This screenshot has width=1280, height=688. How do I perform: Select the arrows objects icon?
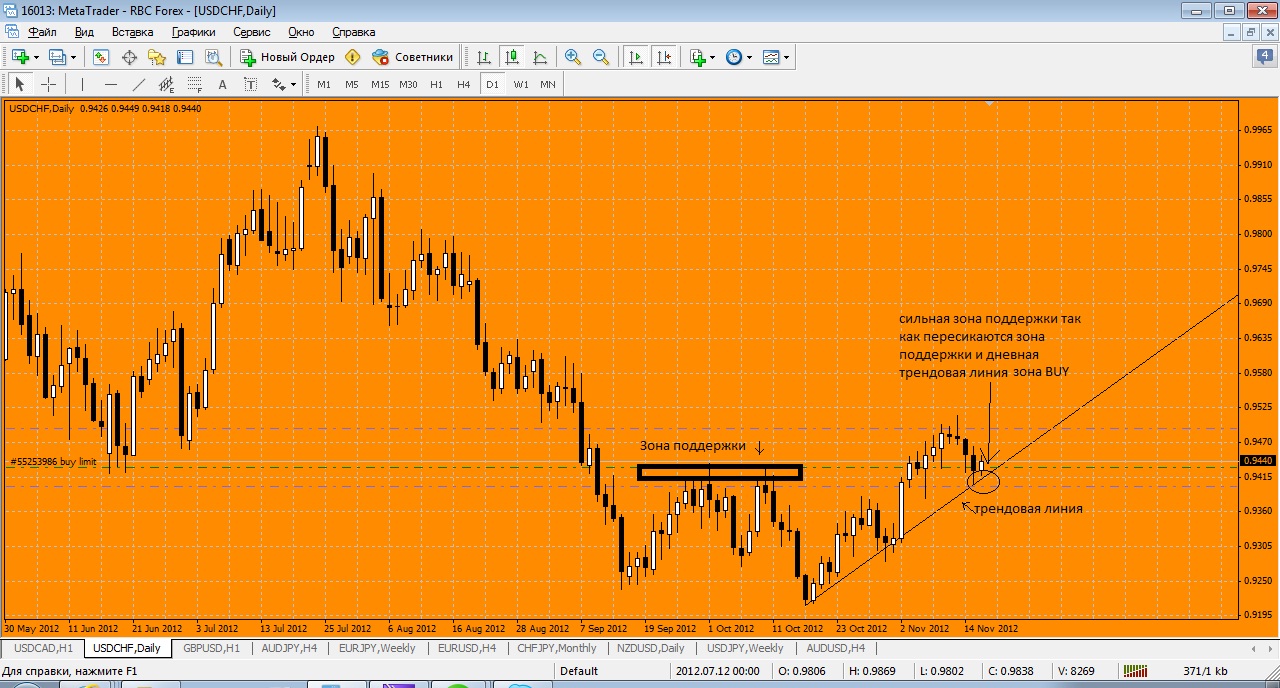[278, 85]
